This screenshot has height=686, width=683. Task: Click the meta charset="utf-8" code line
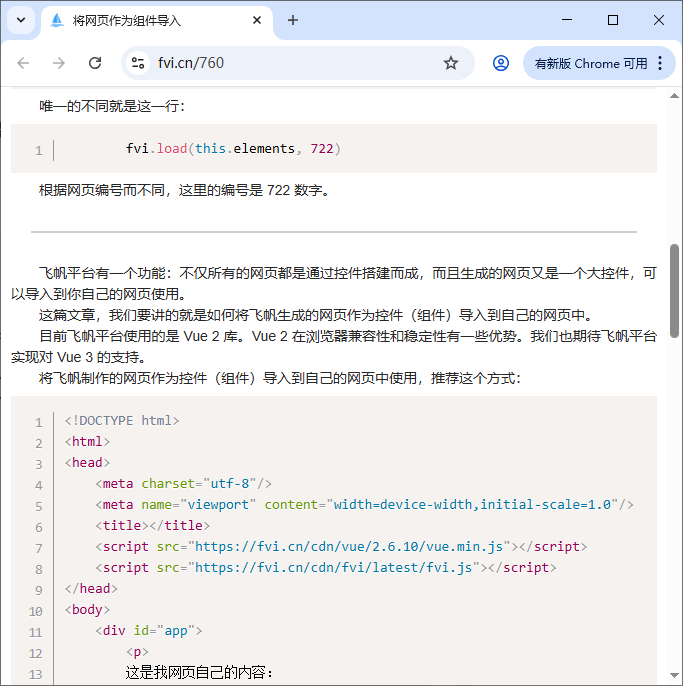tap(184, 484)
